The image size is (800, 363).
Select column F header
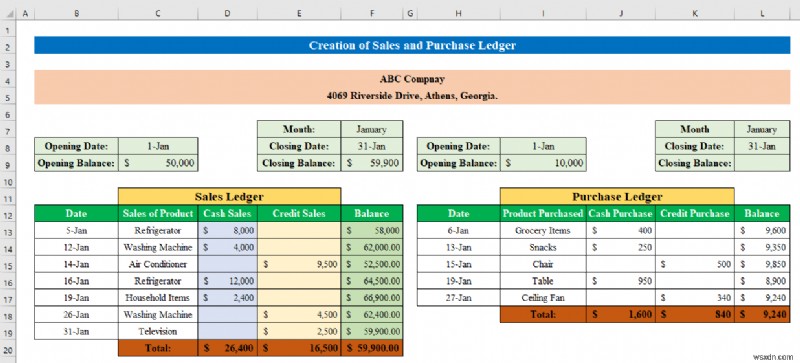(x=372, y=14)
